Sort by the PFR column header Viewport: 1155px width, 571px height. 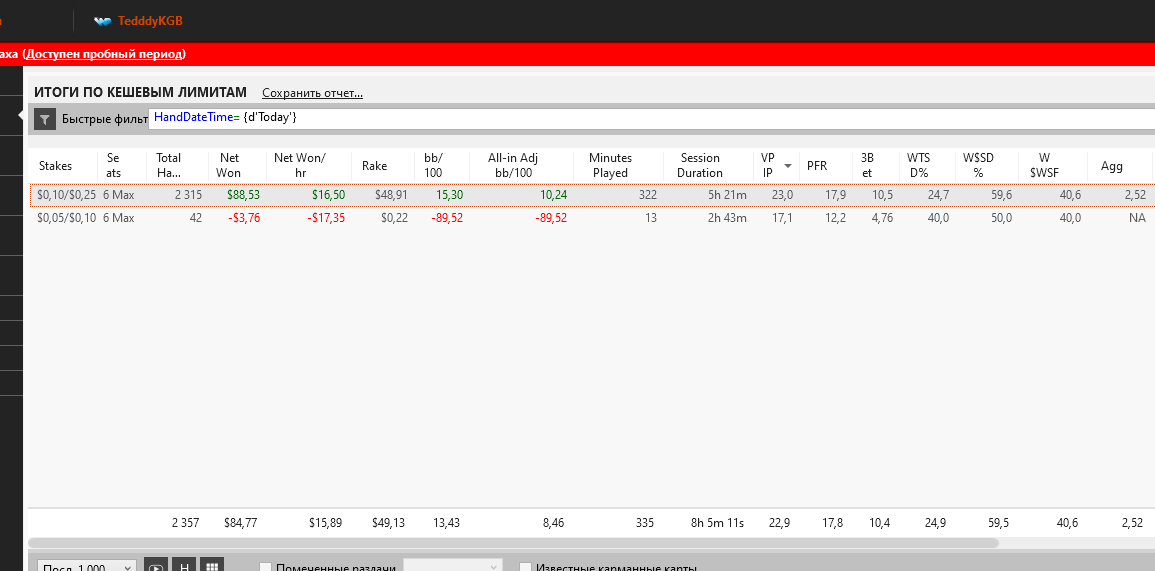tap(817, 166)
